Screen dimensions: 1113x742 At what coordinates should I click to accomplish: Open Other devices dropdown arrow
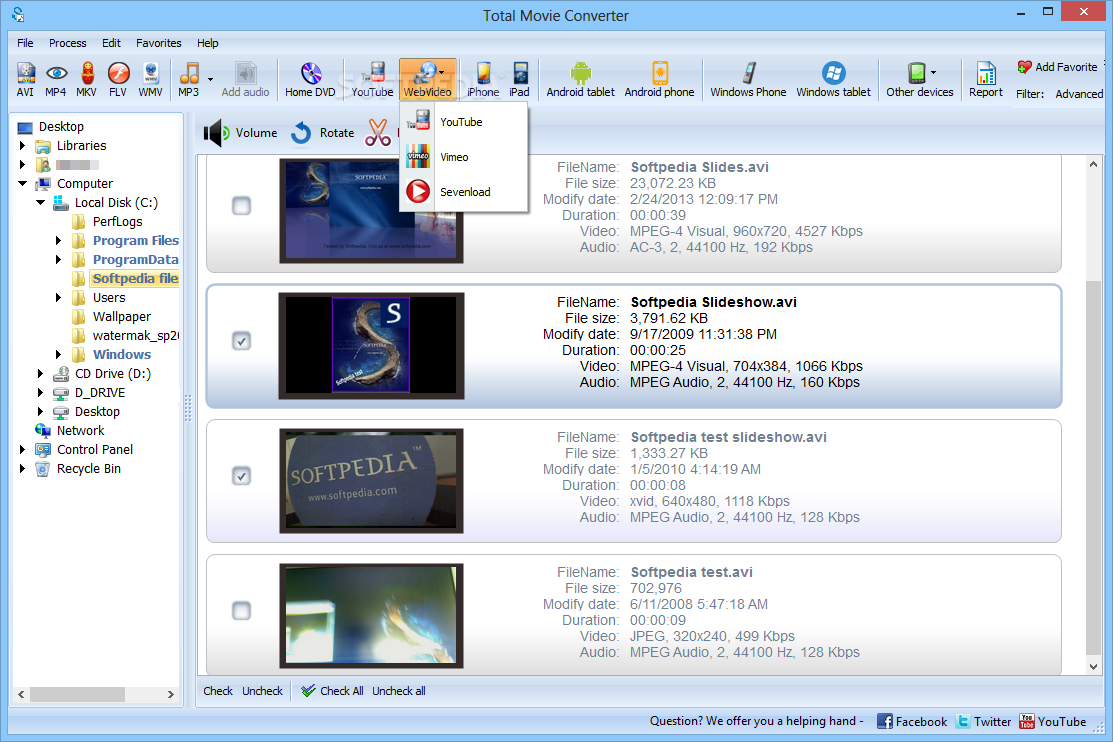click(933, 72)
